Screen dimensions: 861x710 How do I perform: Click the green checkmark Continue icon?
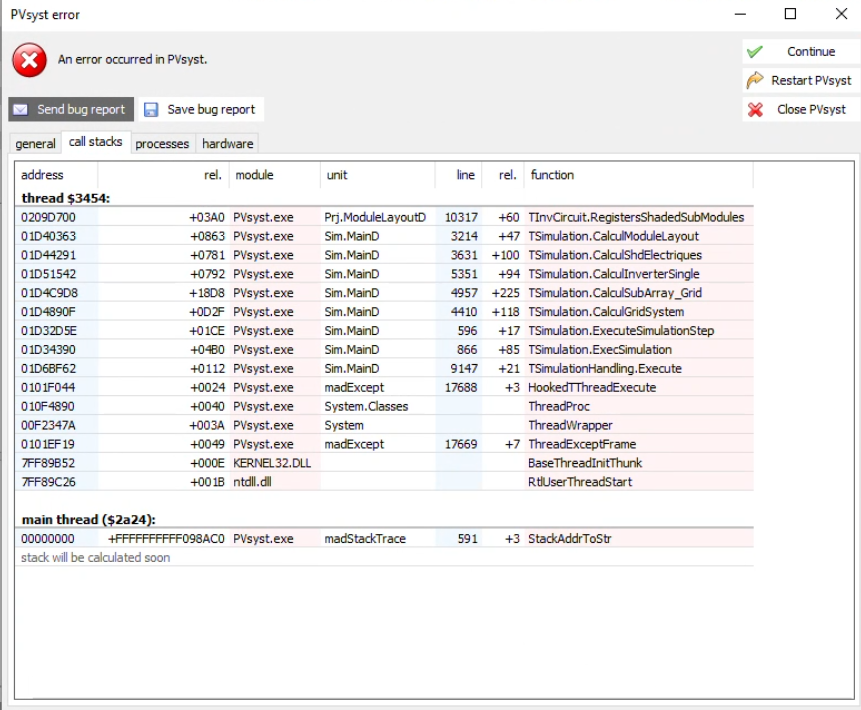754,51
